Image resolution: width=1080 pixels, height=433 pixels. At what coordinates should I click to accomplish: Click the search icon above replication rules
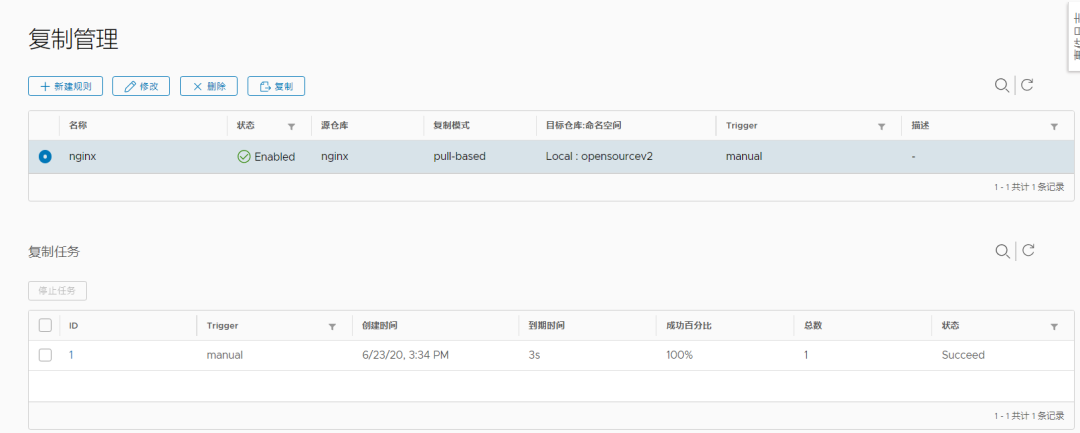point(1001,86)
